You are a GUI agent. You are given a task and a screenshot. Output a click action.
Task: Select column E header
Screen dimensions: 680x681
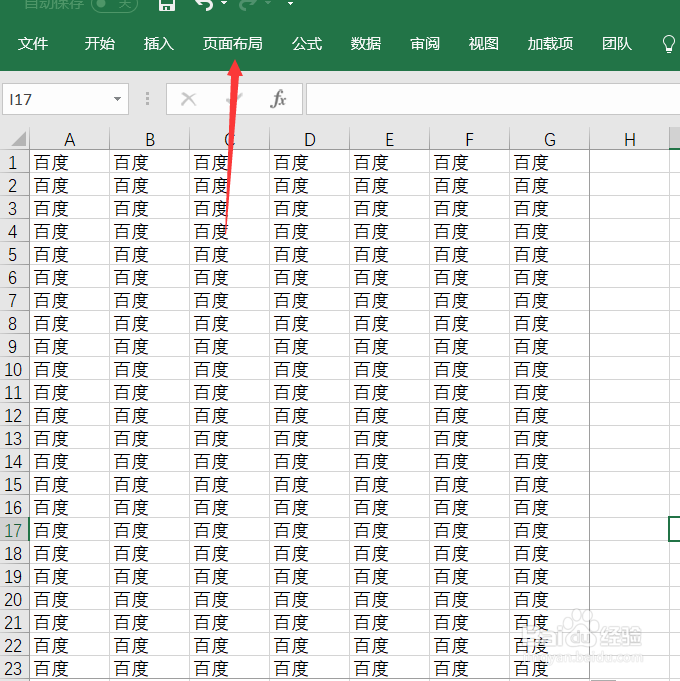(x=389, y=139)
